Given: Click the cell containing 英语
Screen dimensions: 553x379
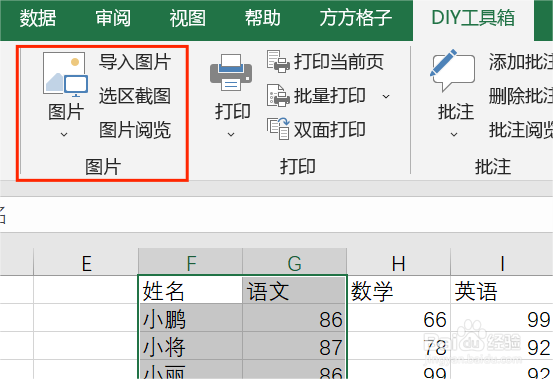Looking at the screenshot, I should click(502, 290).
